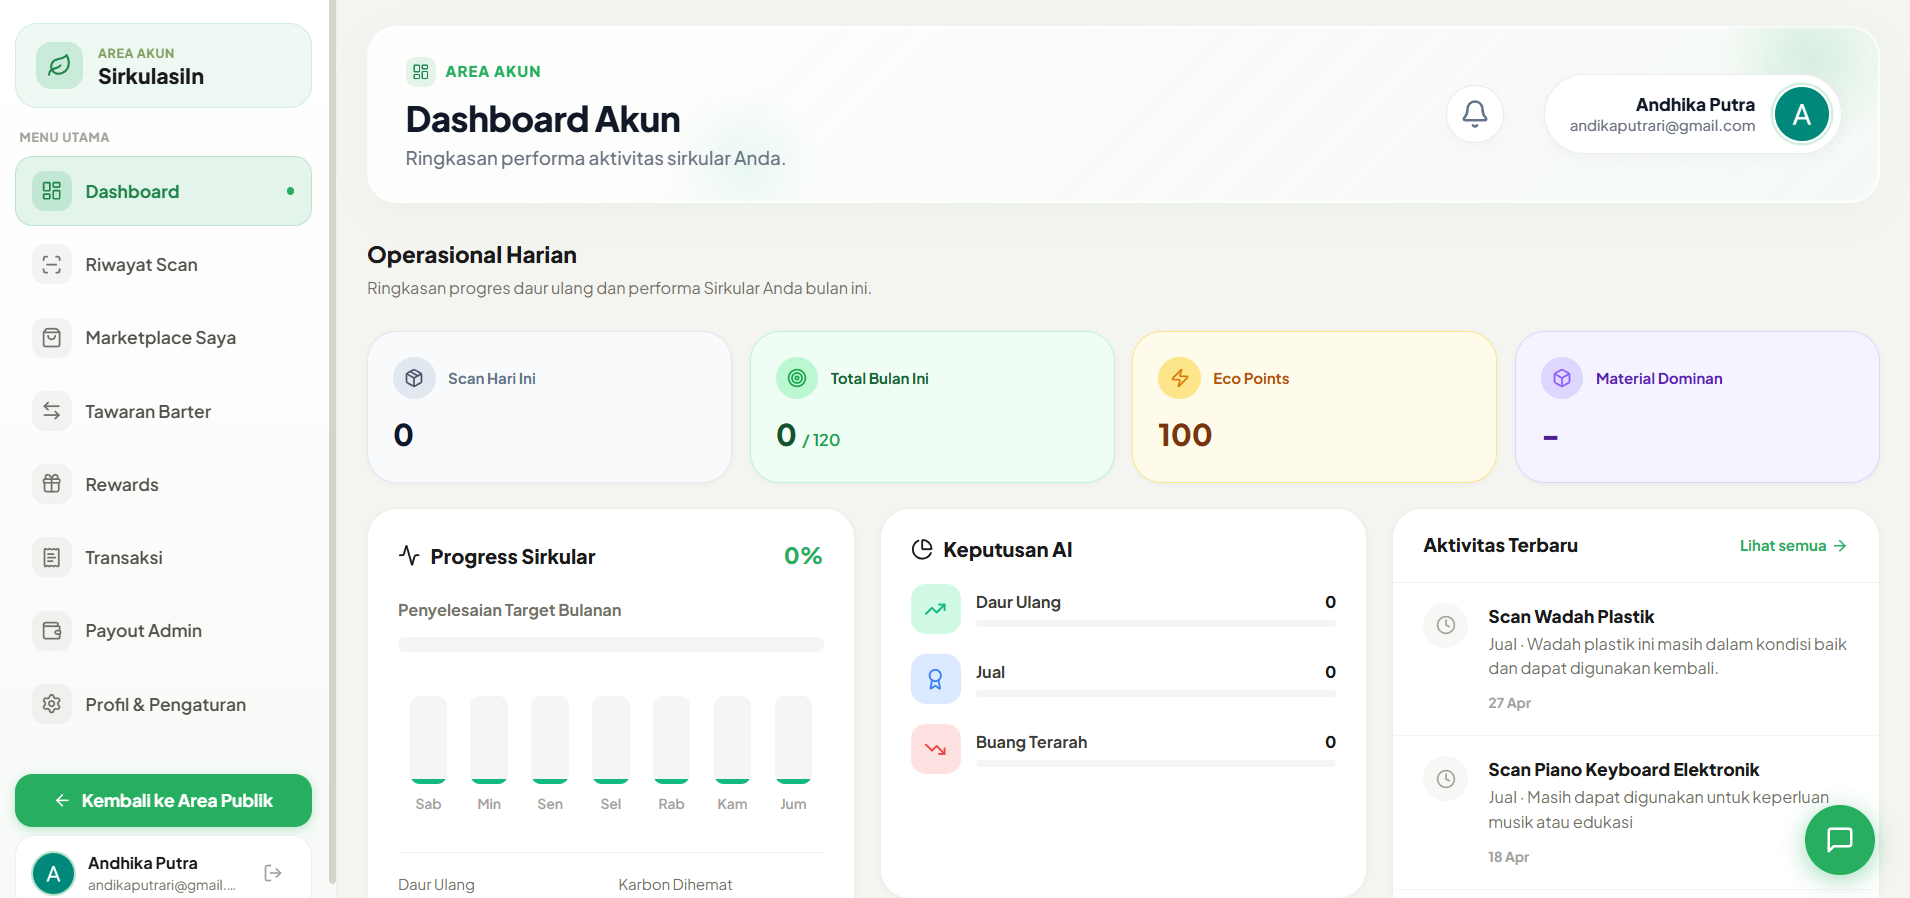Click the Penyelesaian Target Bulanan progress bar
1910x898 pixels.
(x=611, y=645)
